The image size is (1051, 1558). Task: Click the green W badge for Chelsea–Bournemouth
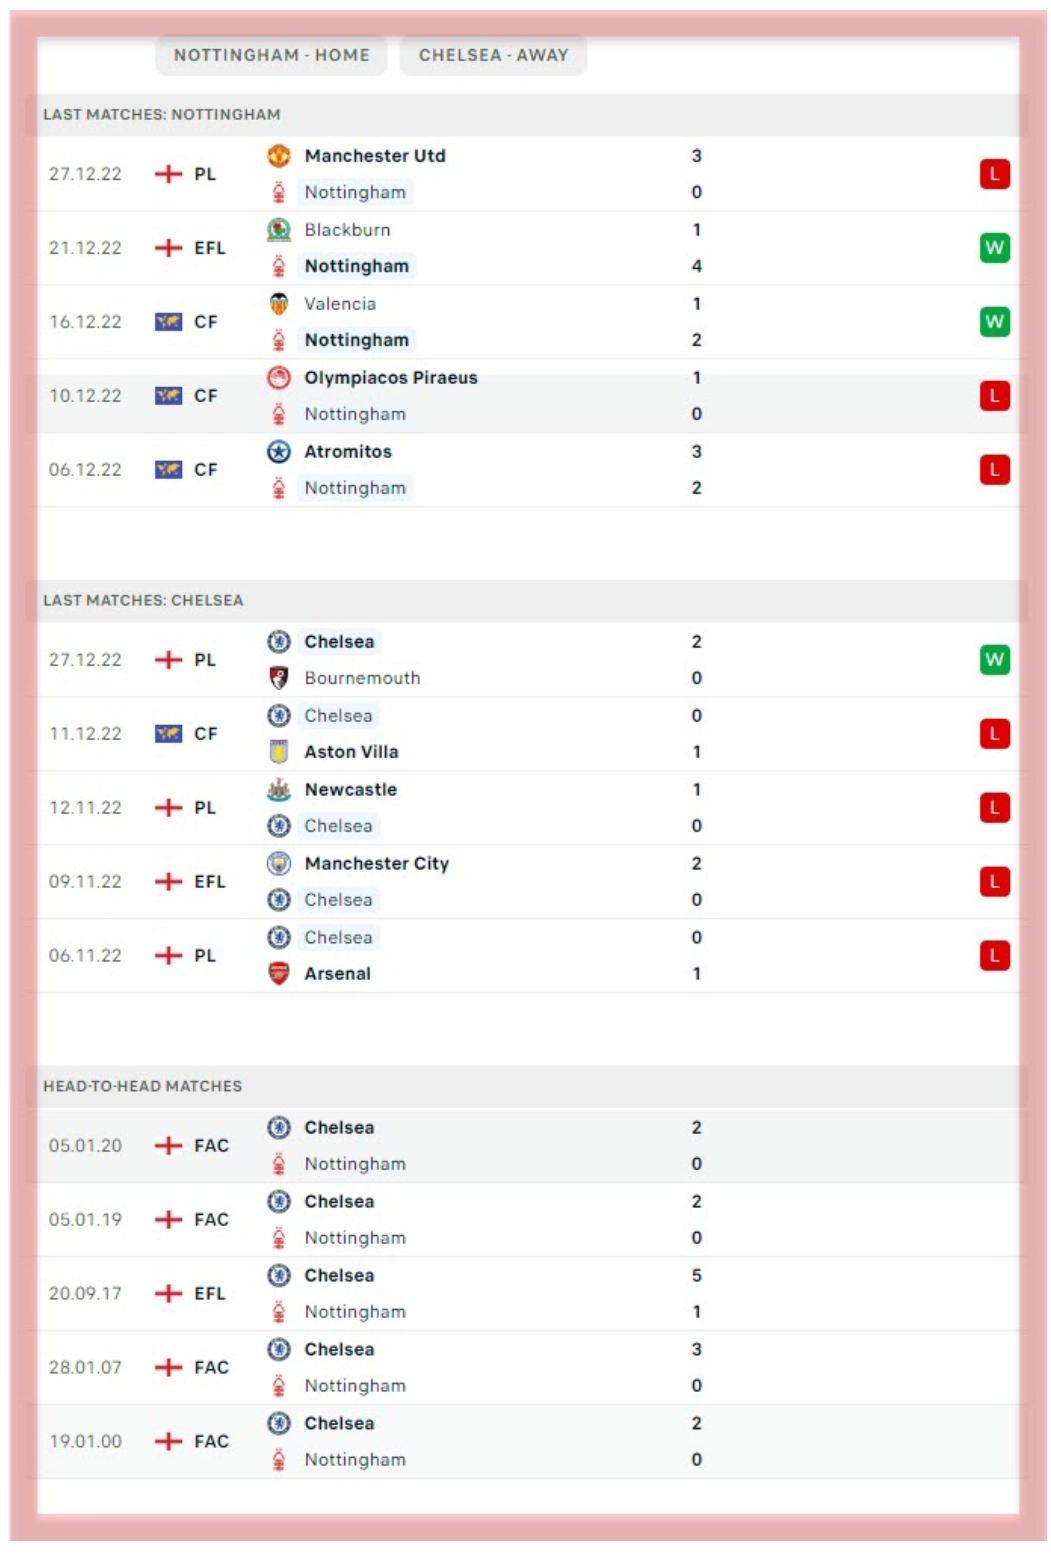[x=994, y=660]
